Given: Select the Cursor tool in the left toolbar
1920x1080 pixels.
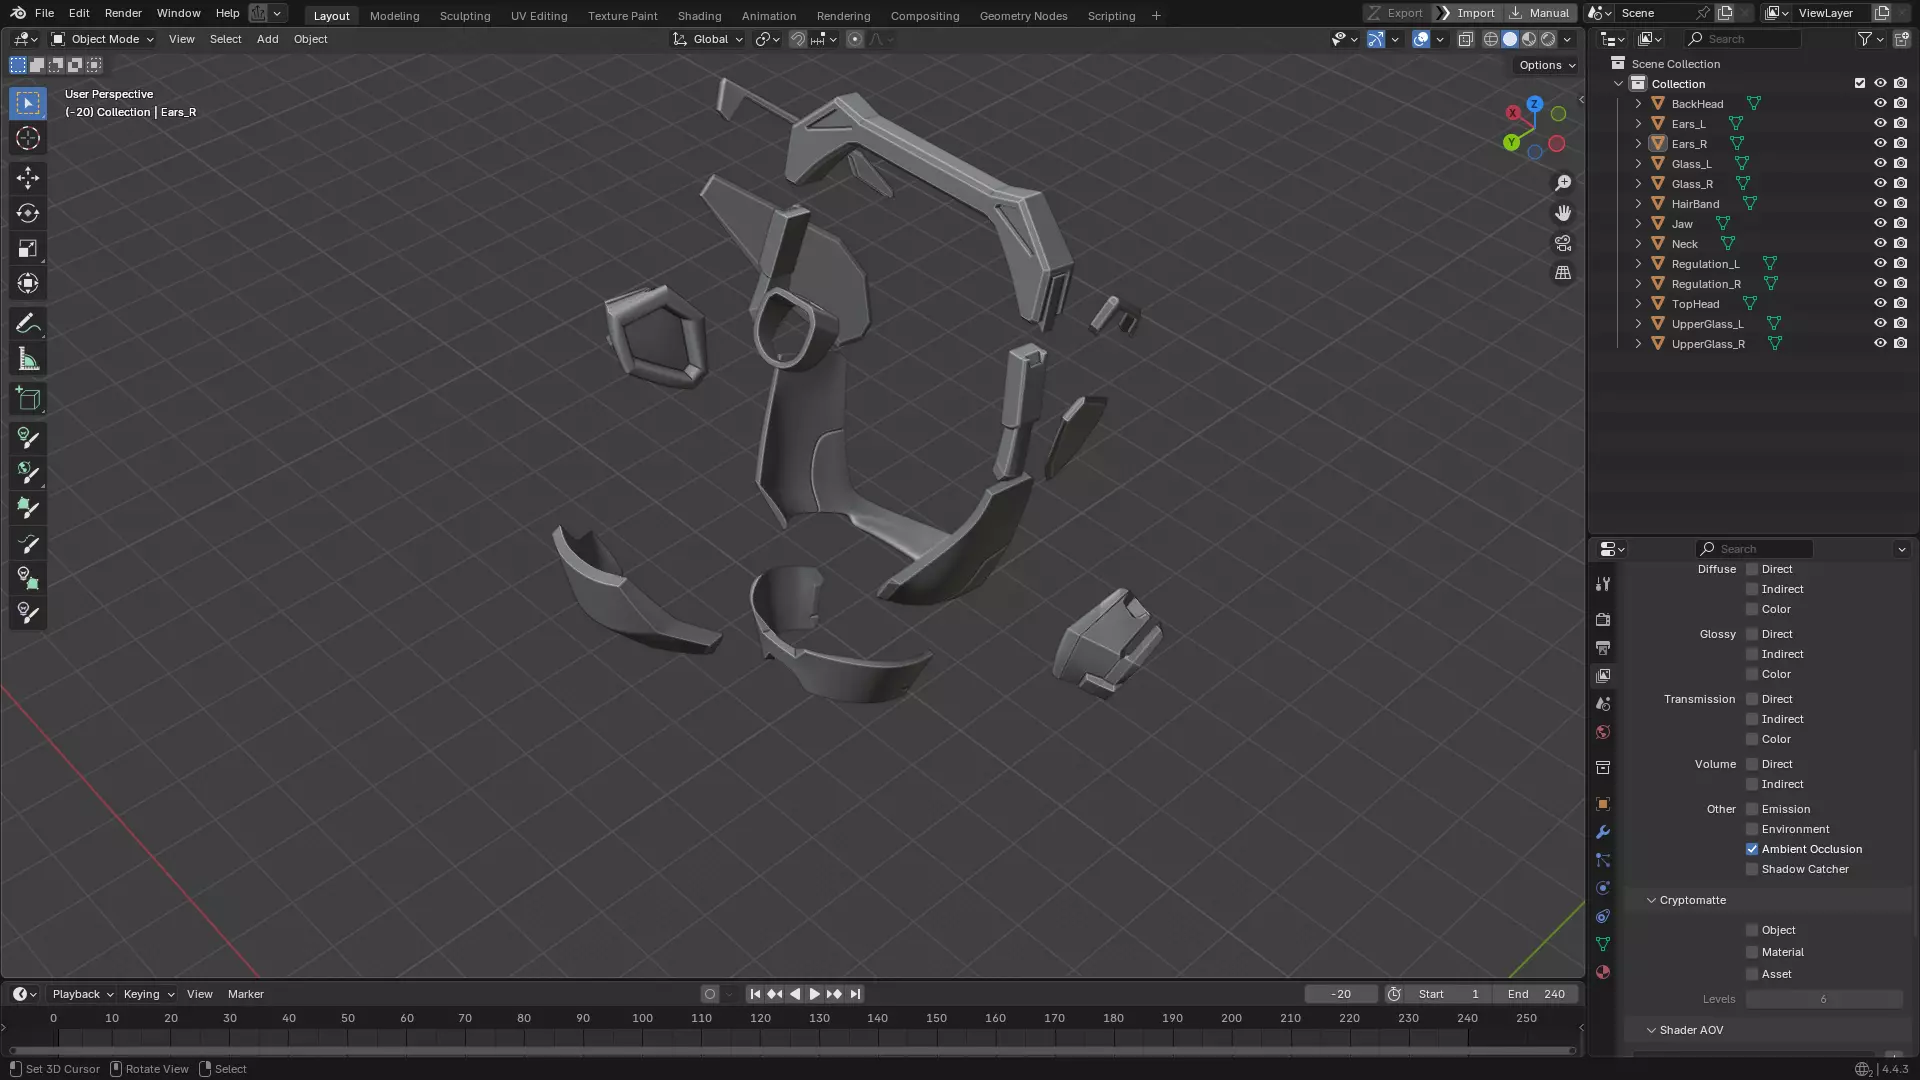Looking at the screenshot, I should pos(28,138).
